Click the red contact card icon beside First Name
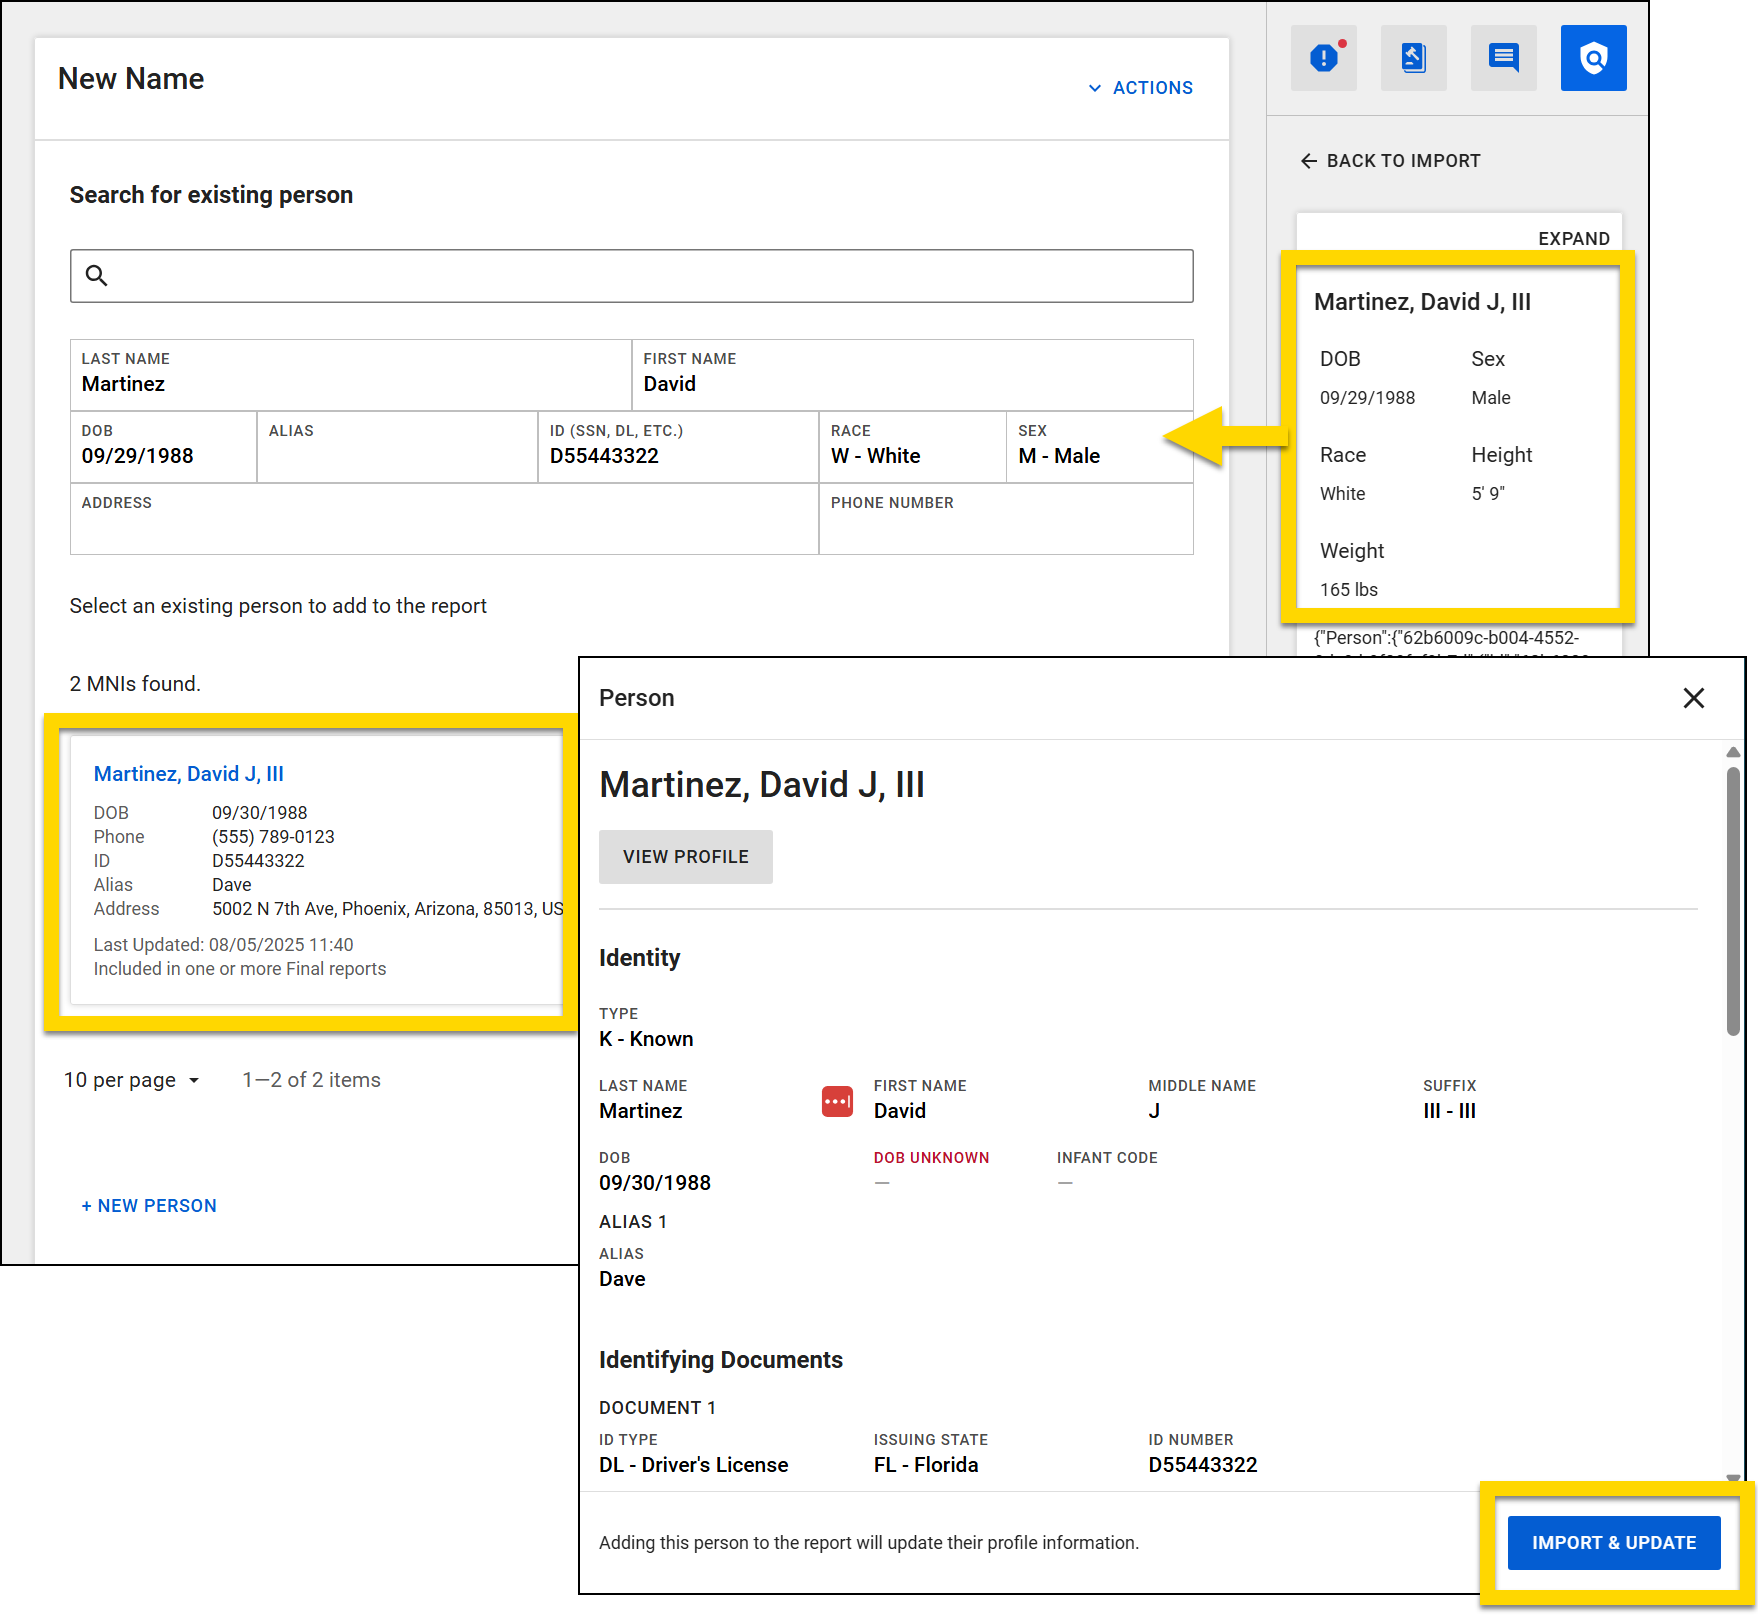Viewport: 1758px width, 1619px height. coord(837,1101)
